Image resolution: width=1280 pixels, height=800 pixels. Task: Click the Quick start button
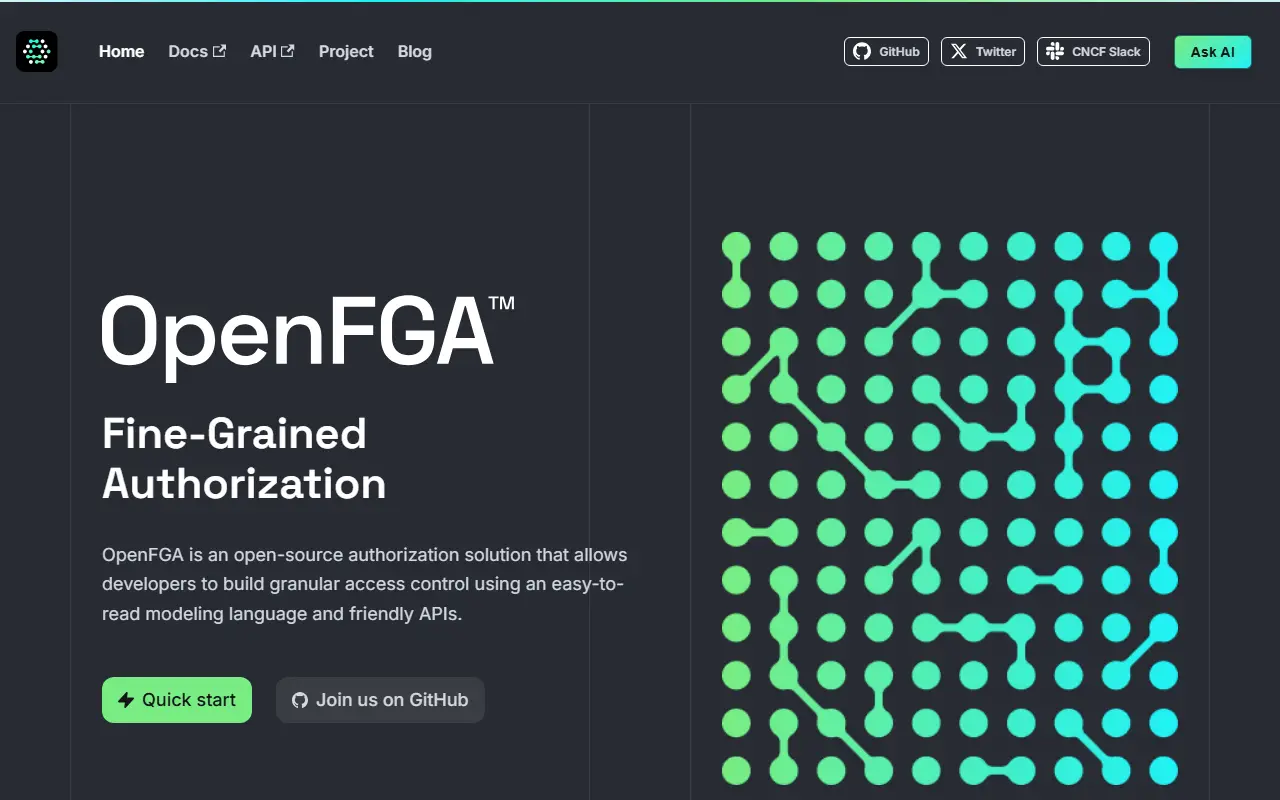click(x=177, y=700)
